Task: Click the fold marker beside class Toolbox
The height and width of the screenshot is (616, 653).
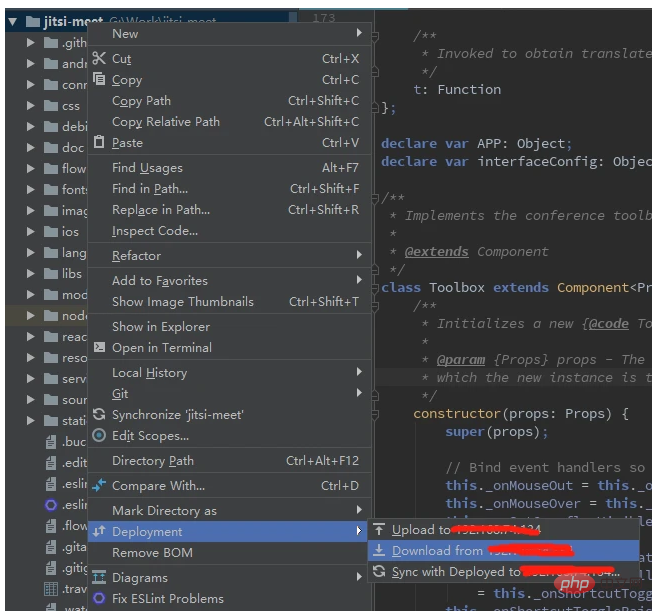Action: [x=375, y=288]
